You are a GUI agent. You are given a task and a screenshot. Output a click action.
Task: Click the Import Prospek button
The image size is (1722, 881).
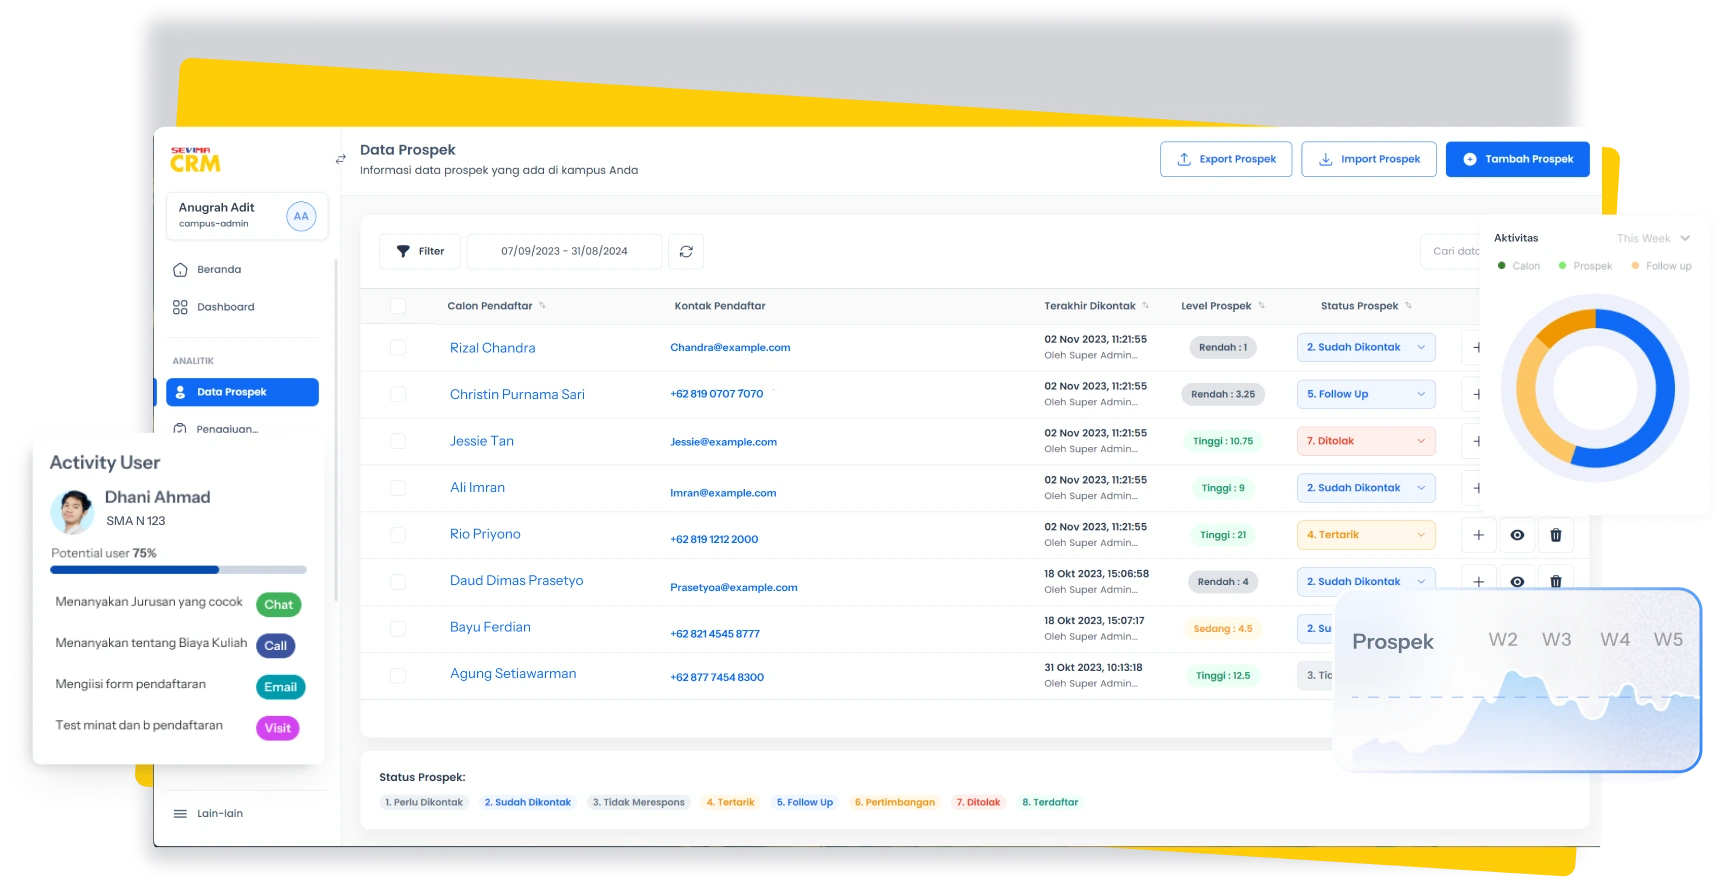(1369, 159)
